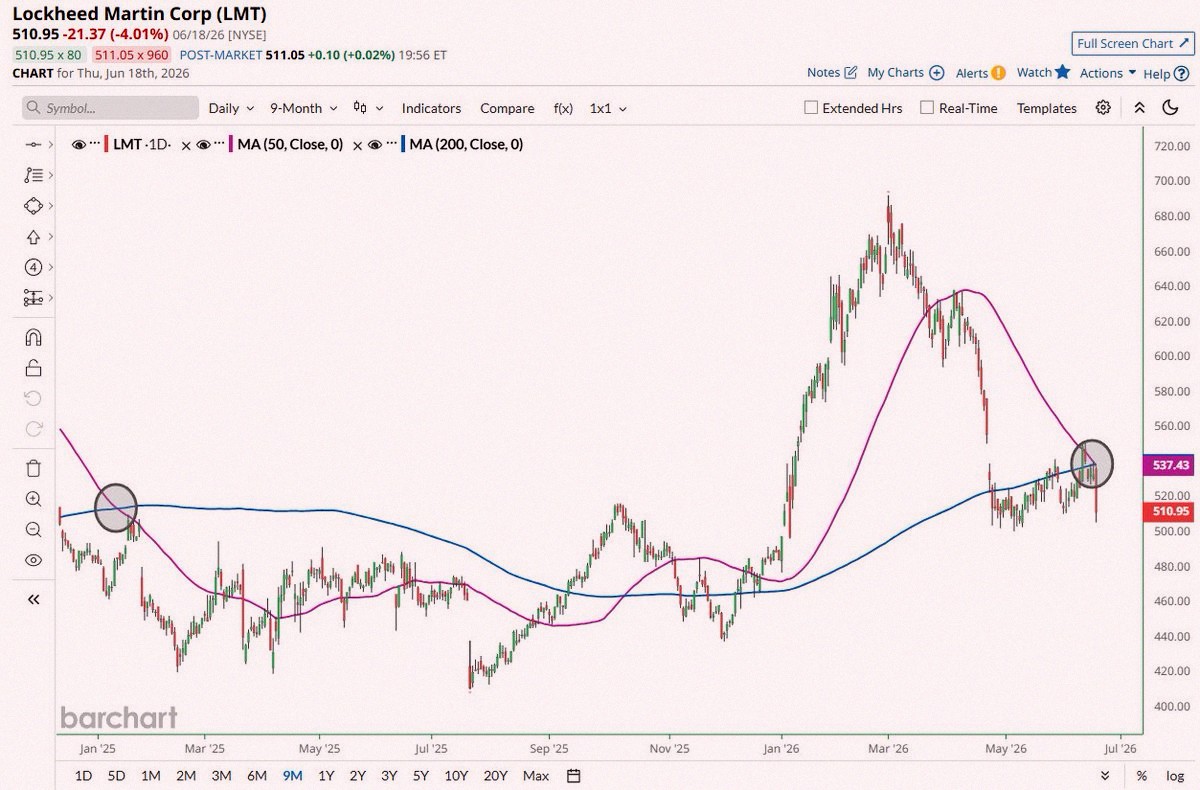Open the Templates menu

(1046, 108)
